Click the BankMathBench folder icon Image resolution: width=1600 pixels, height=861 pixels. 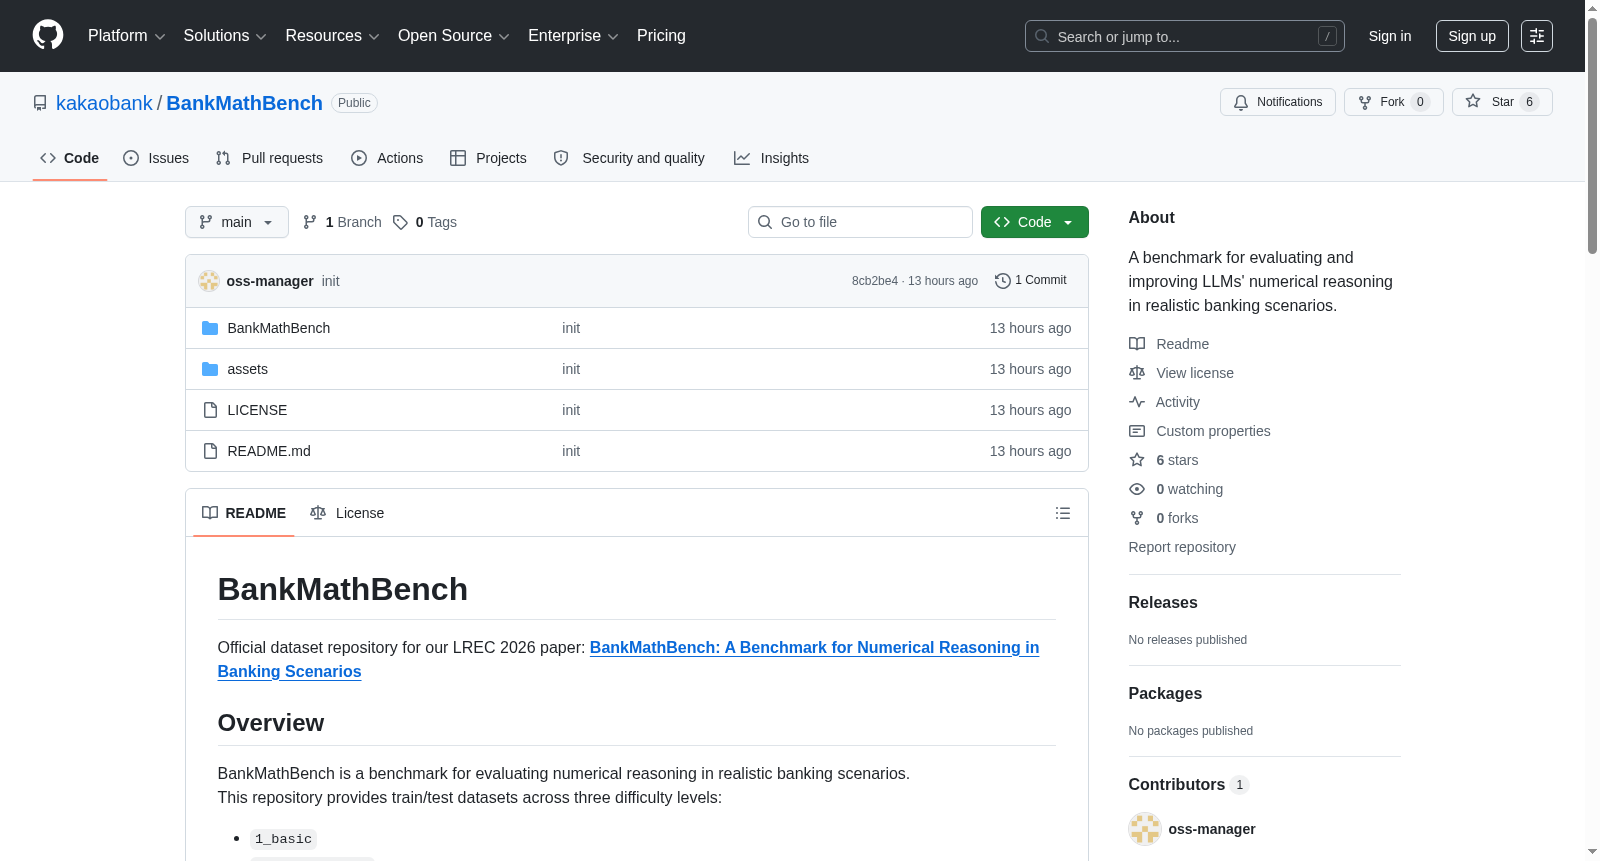[x=210, y=328]
